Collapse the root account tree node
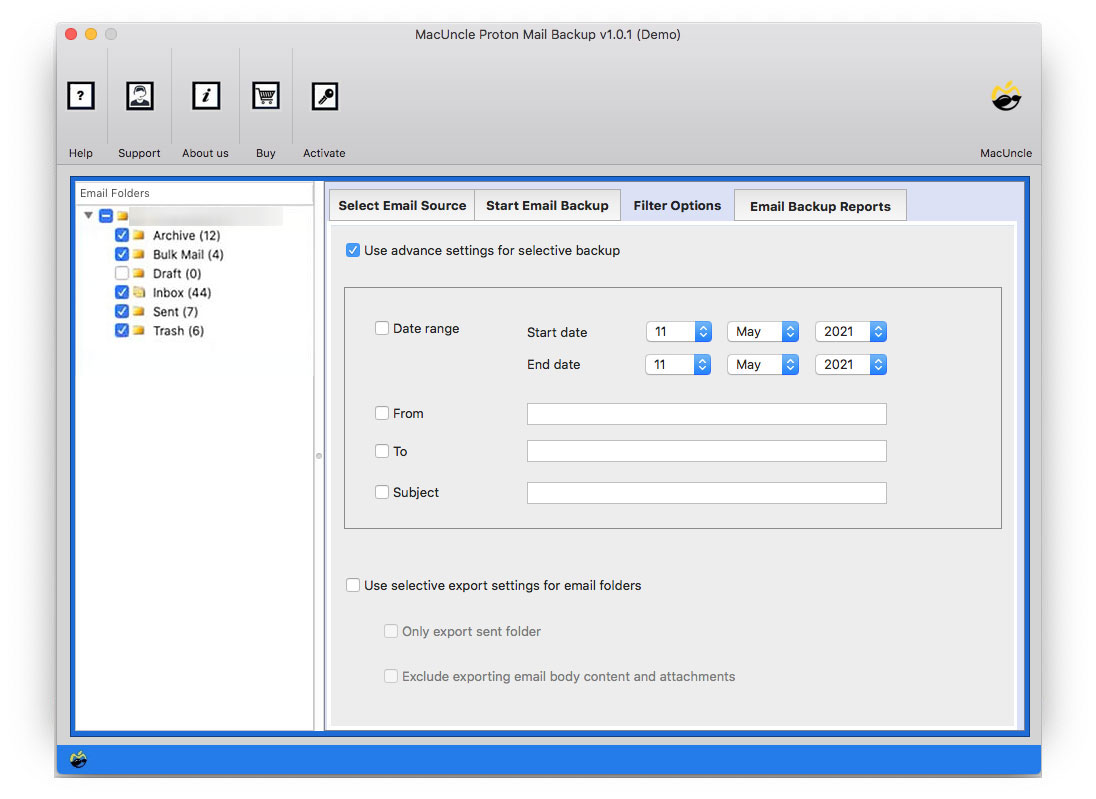 point(89,215)
